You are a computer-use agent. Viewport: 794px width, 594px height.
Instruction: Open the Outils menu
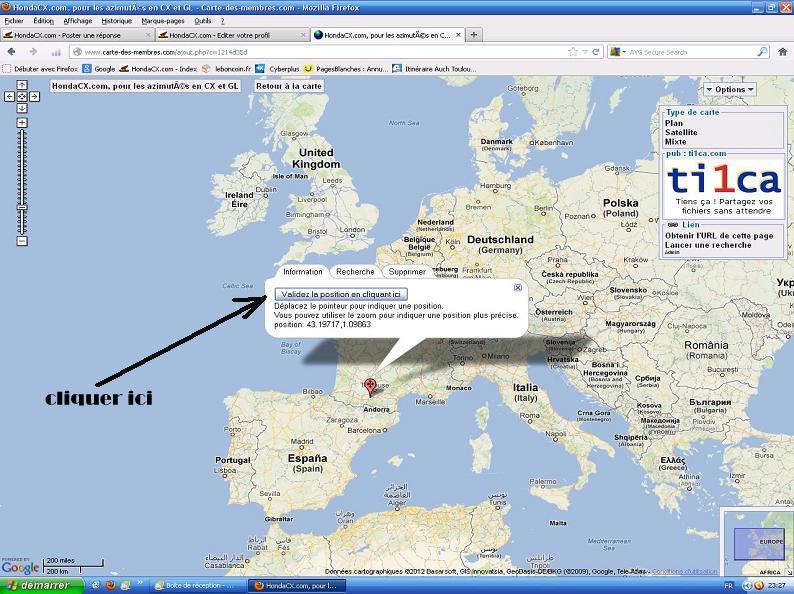(x=202, y=21)
